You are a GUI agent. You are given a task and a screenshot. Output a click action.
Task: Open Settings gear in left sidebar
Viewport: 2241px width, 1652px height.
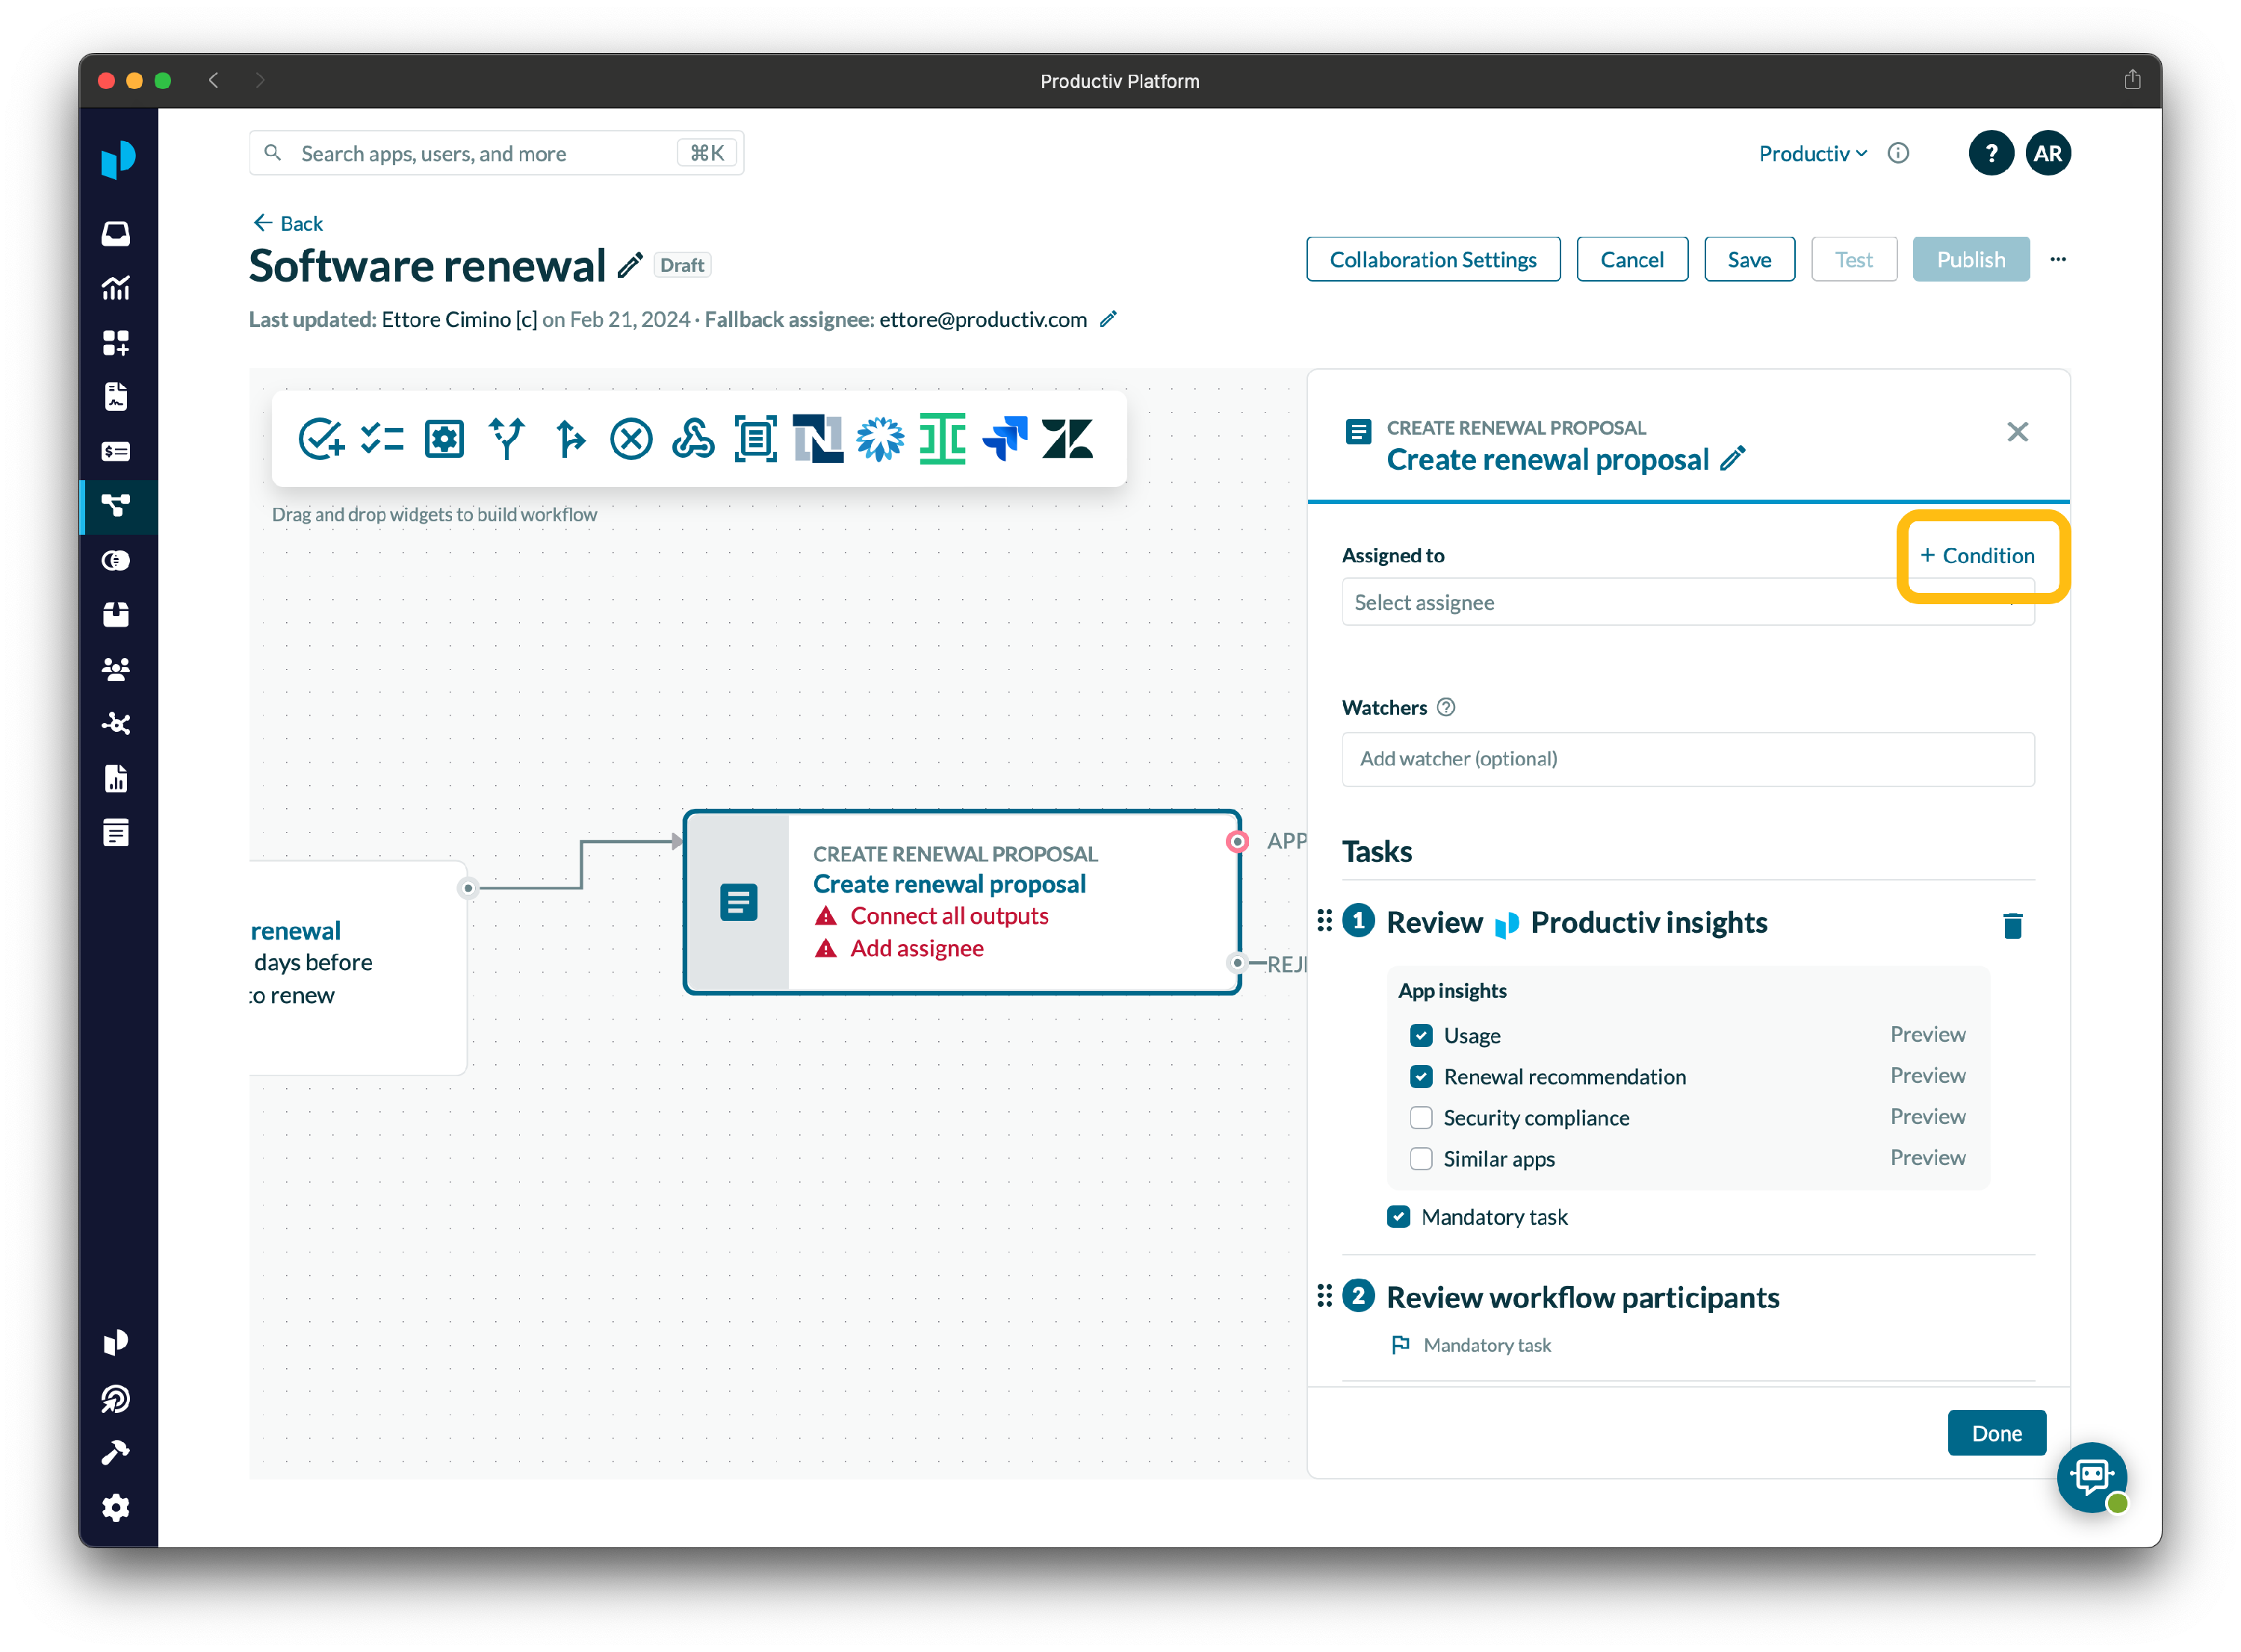click(x=116, y=1506)
